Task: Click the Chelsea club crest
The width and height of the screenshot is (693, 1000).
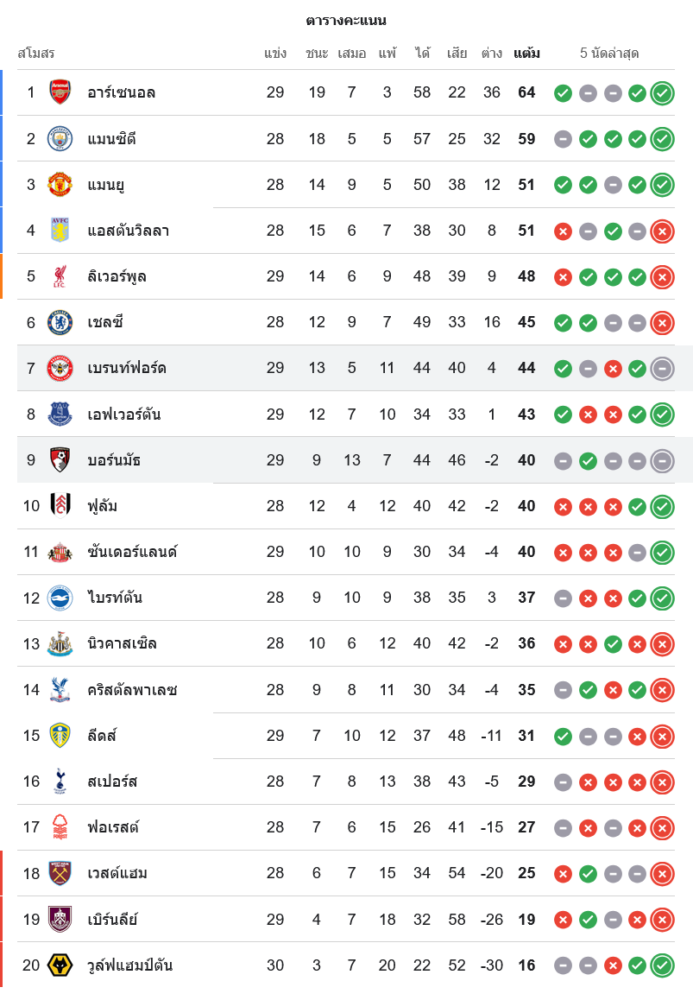Action: coord(60,322)
